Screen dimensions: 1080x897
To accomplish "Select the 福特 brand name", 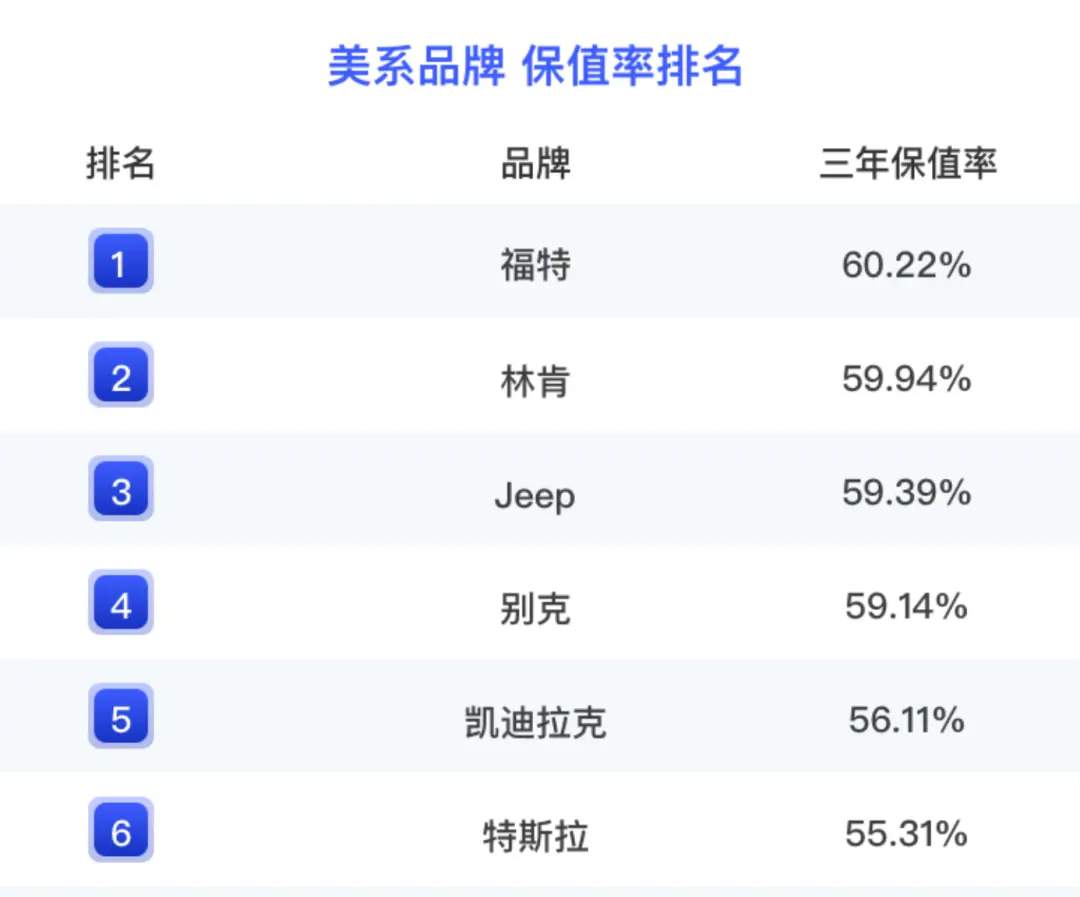I will point(535,265).
